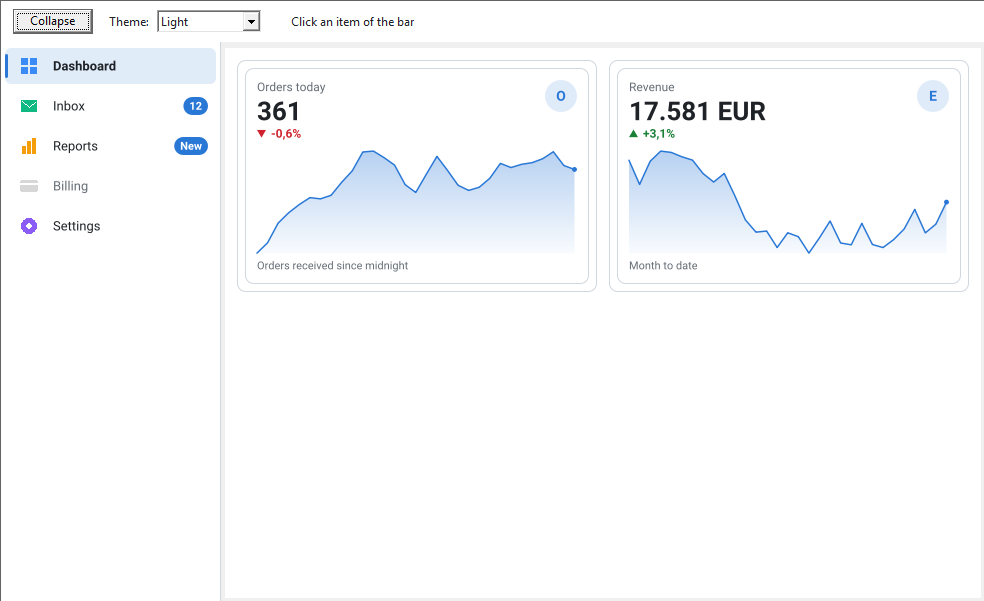Click the Dashboard grid icon
This screenshot has height=601, width=984.
[x=29, y=66]
